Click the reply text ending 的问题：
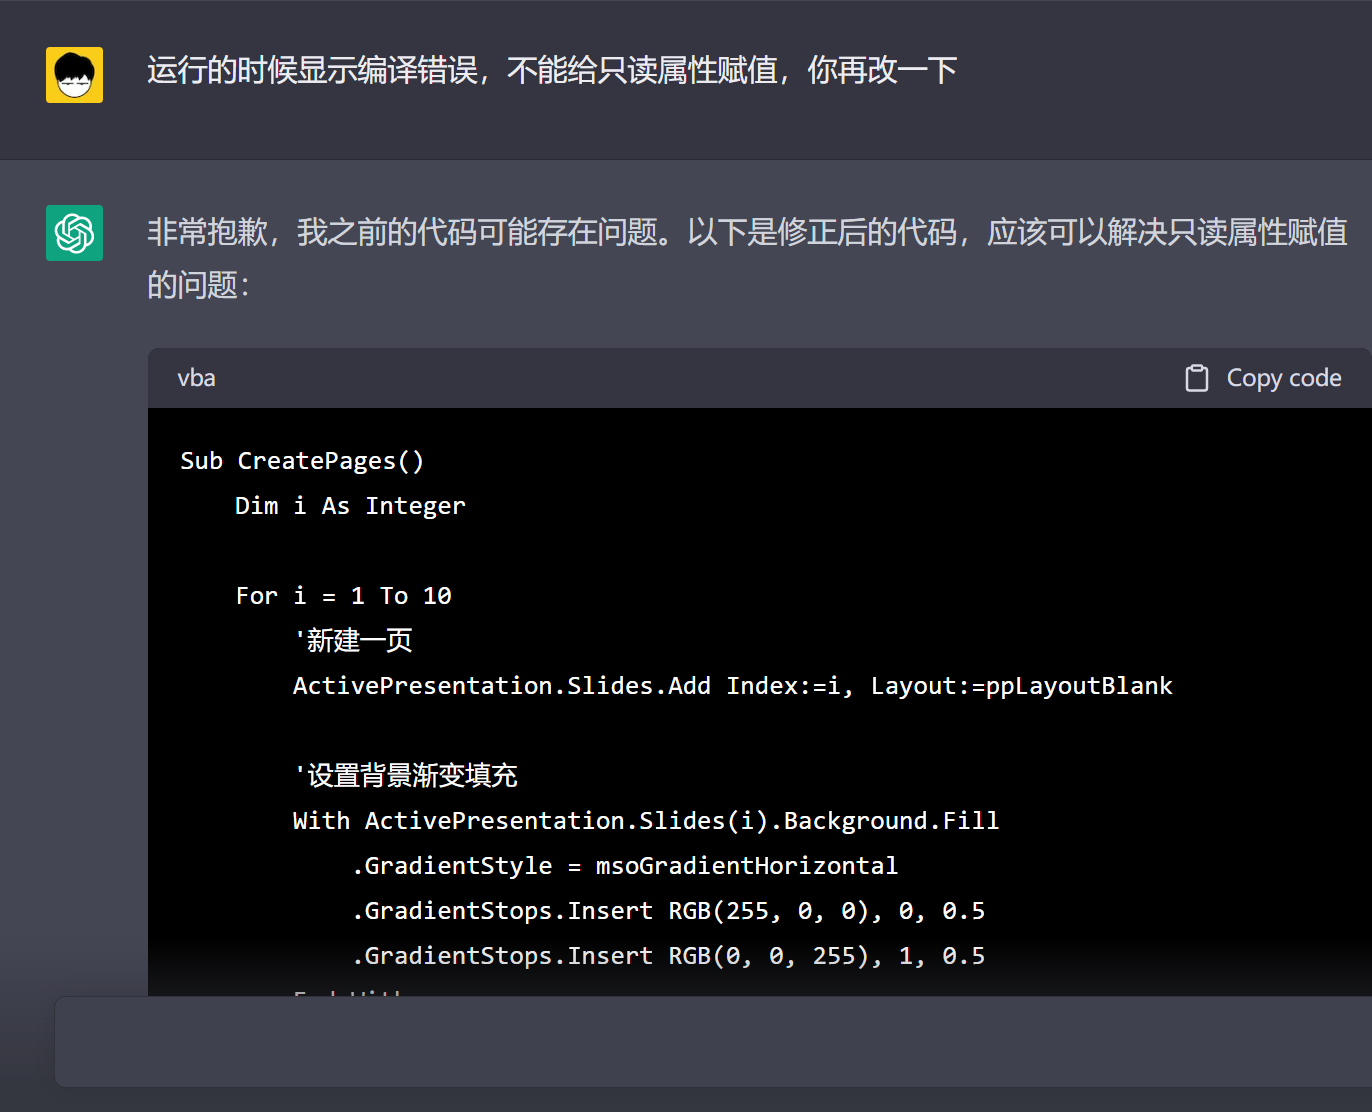1372x1112 pixels. [198, 285]
